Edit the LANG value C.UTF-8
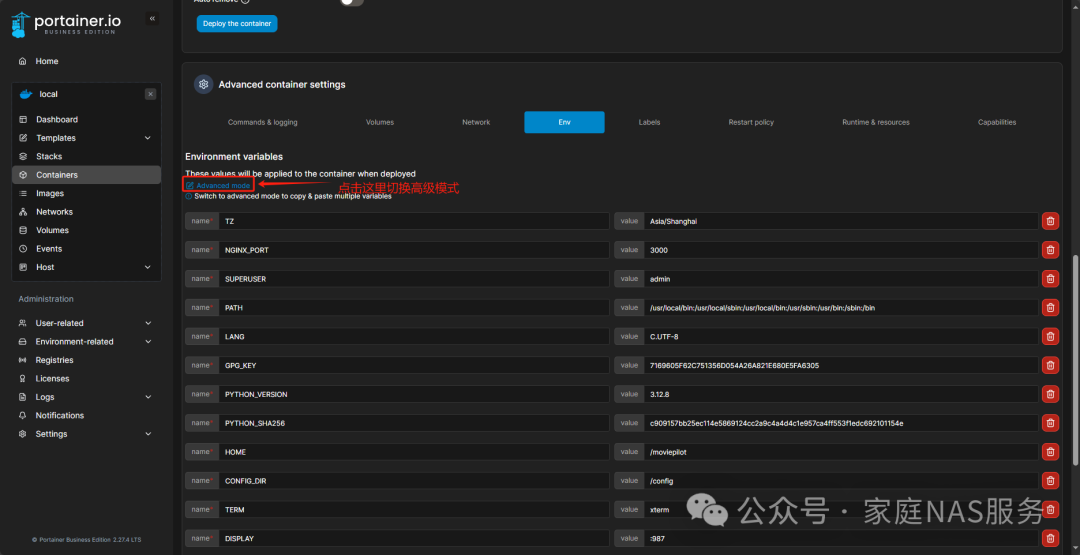 (x=841, y=337)
